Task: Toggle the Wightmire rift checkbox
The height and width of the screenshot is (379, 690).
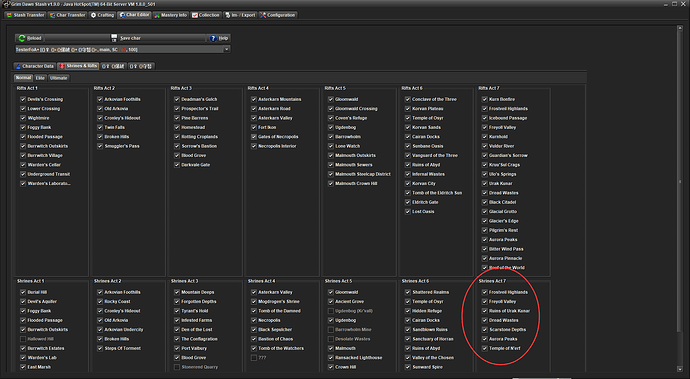Action: point(23,118)
